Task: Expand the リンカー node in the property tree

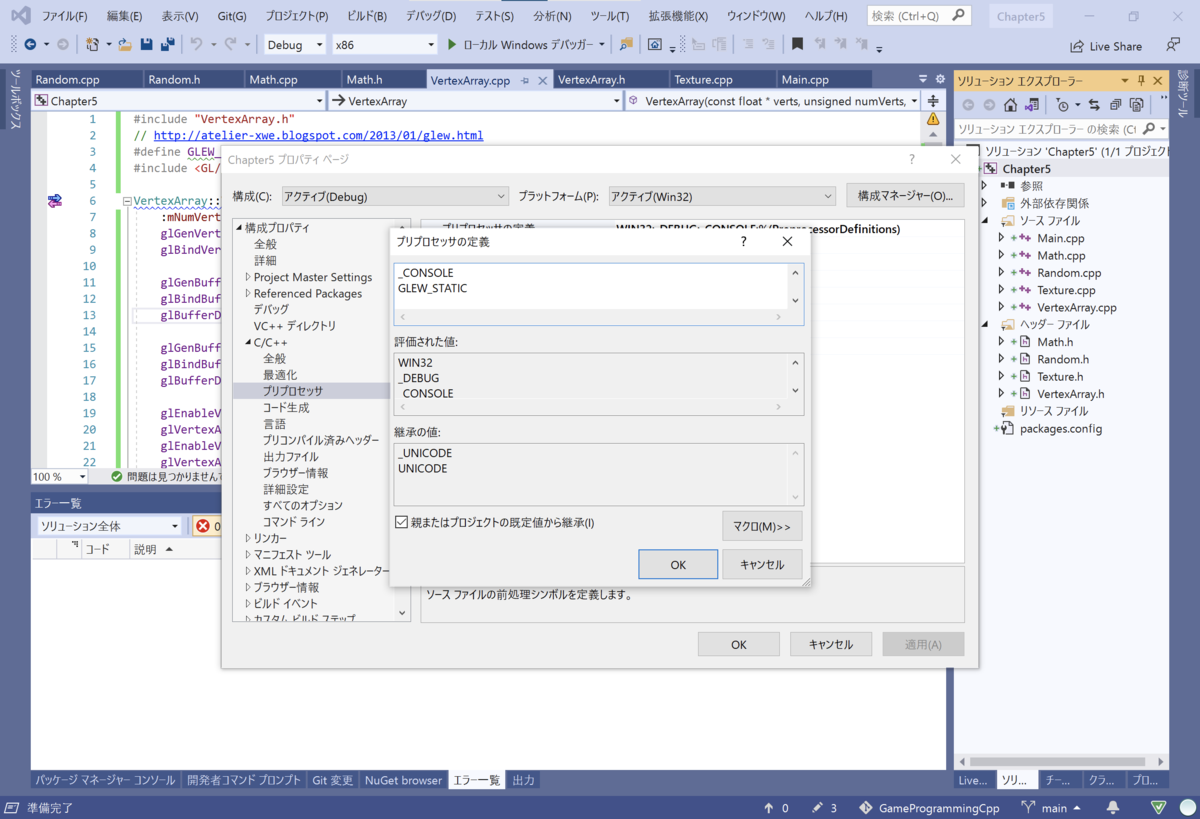Action: tap(247, 538)
